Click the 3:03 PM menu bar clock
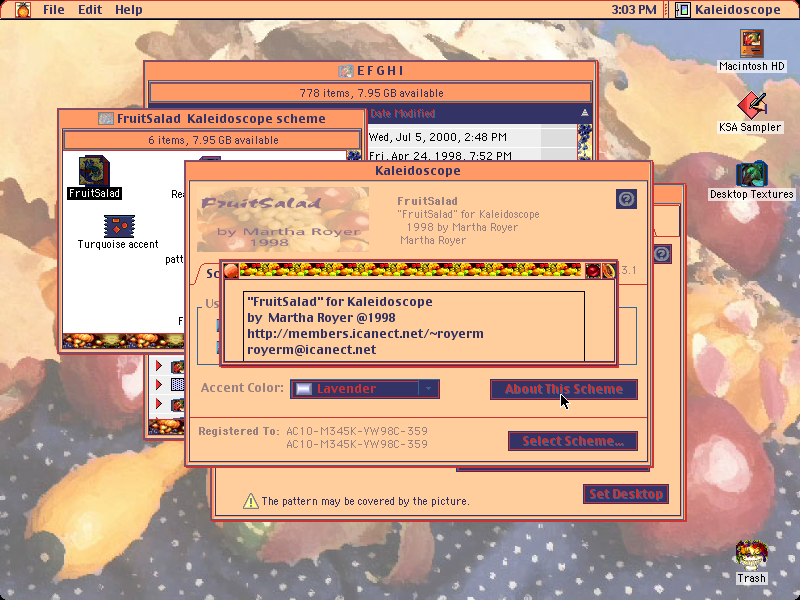This screenshot has height=600, width=800. 634,10
